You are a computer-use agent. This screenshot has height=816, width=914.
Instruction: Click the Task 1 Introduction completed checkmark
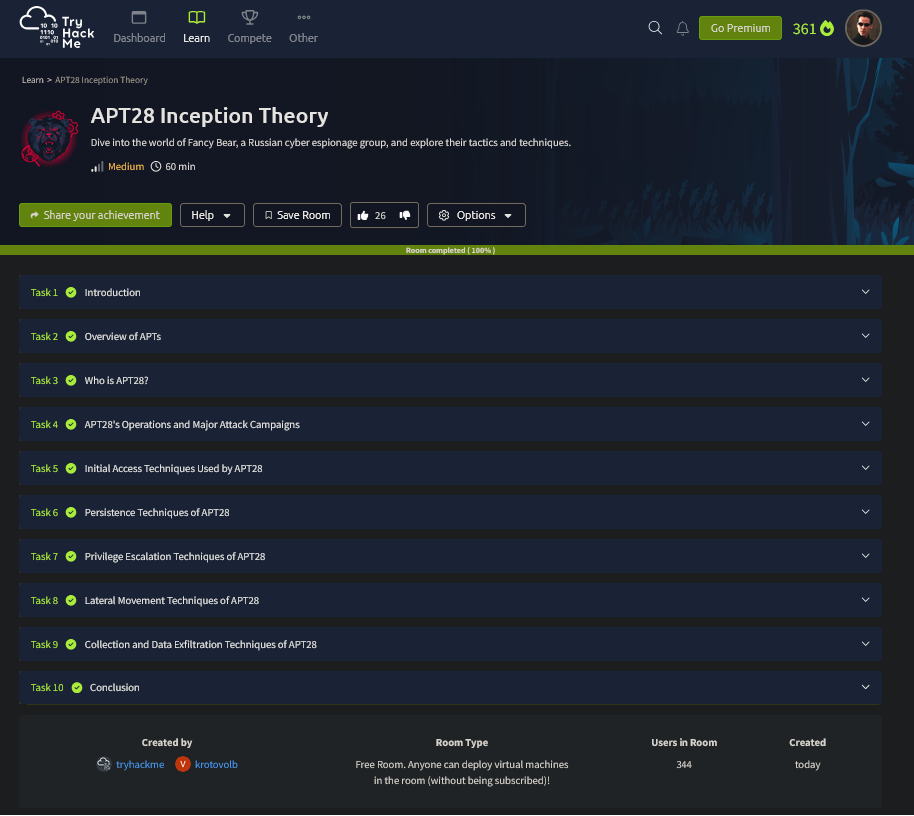71,293
